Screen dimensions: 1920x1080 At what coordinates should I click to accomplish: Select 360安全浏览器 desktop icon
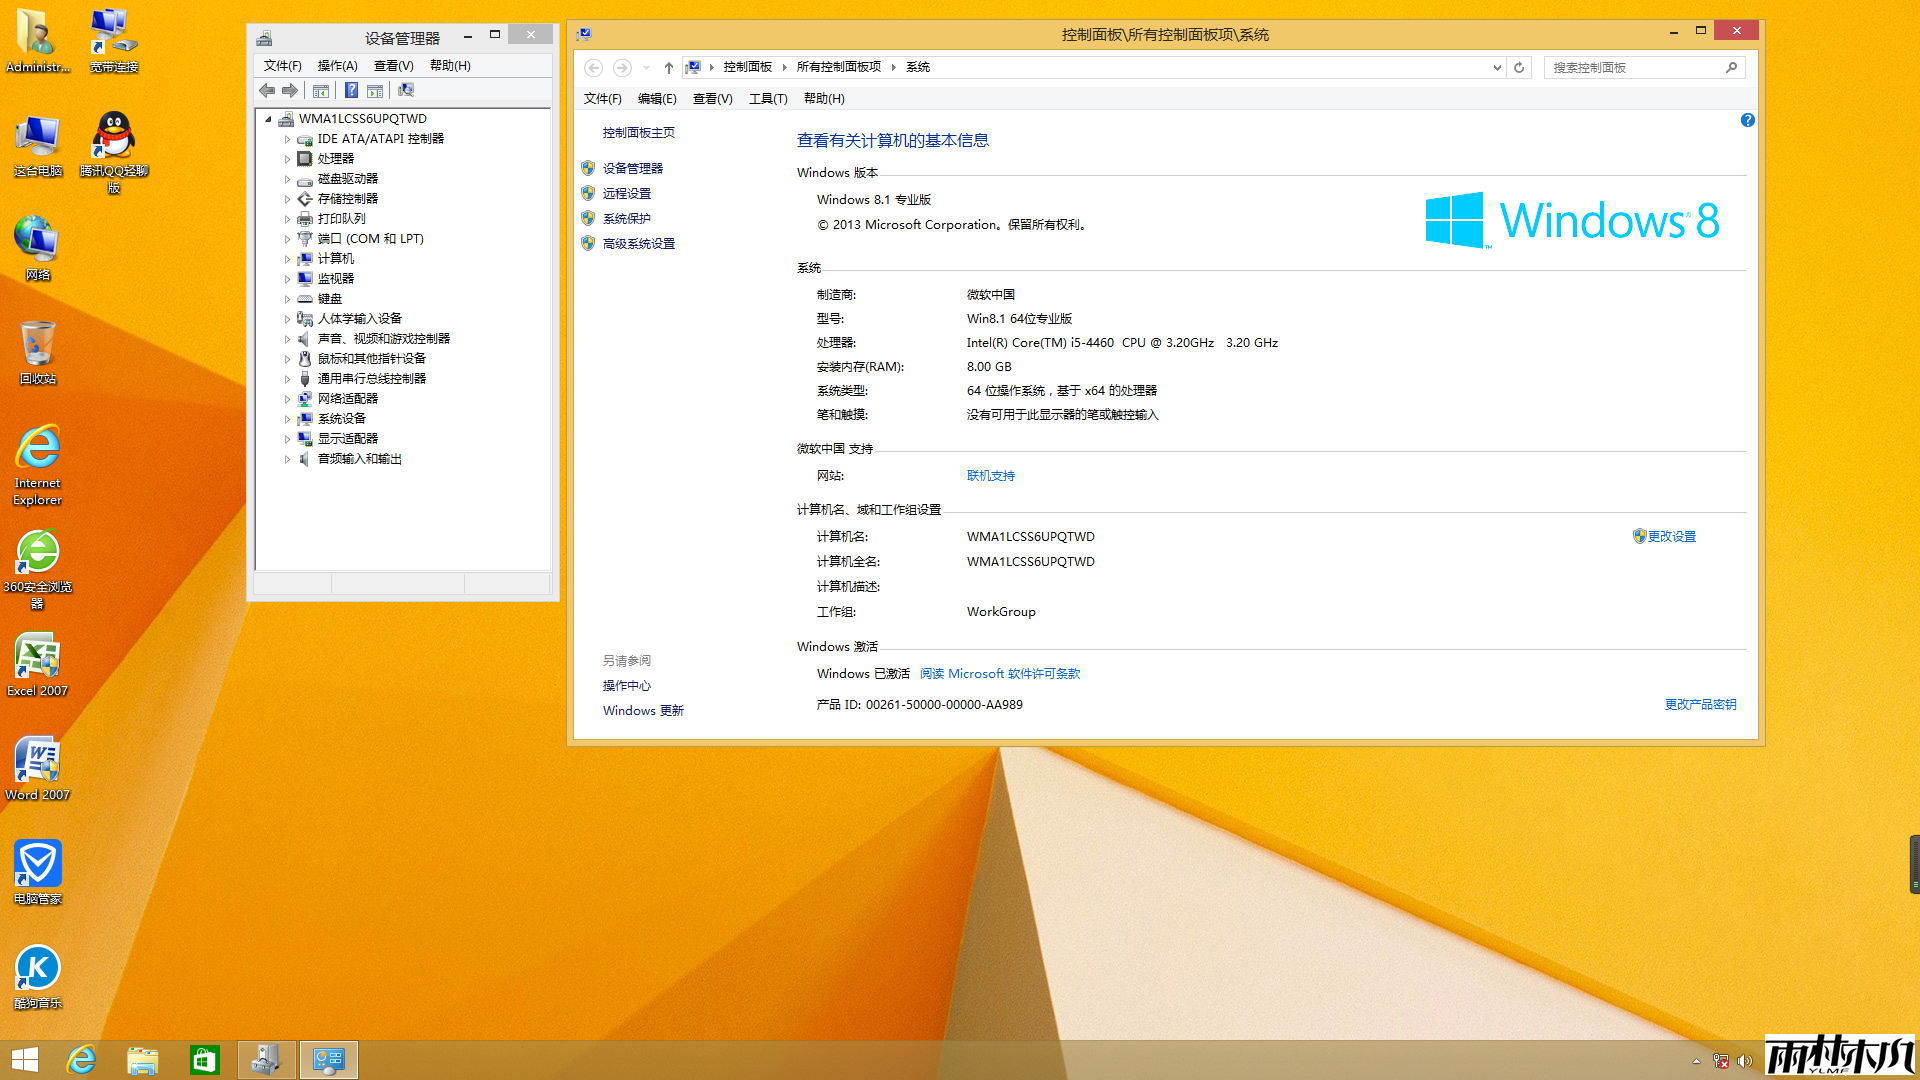click(x=38, y=567)
